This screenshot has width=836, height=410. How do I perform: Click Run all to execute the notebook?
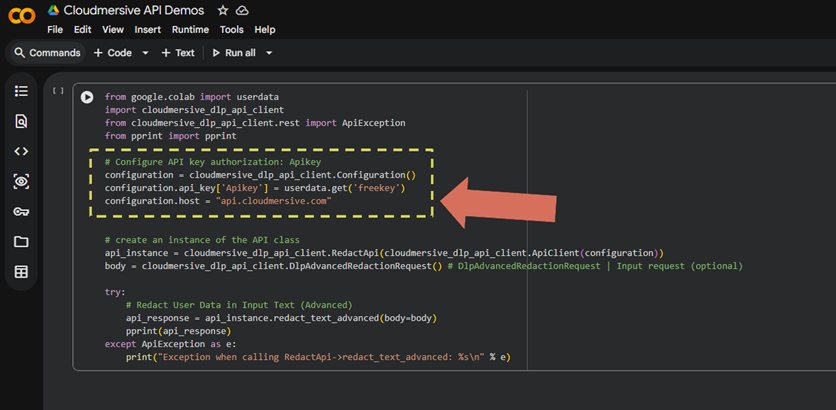(x=234, y=53)
